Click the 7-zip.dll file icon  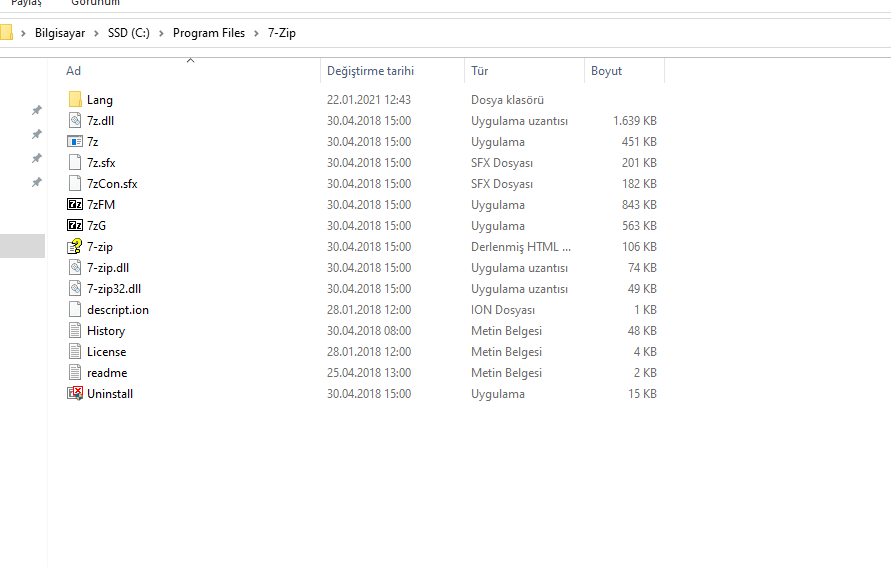pyautogui.click(x=75, y=268)
